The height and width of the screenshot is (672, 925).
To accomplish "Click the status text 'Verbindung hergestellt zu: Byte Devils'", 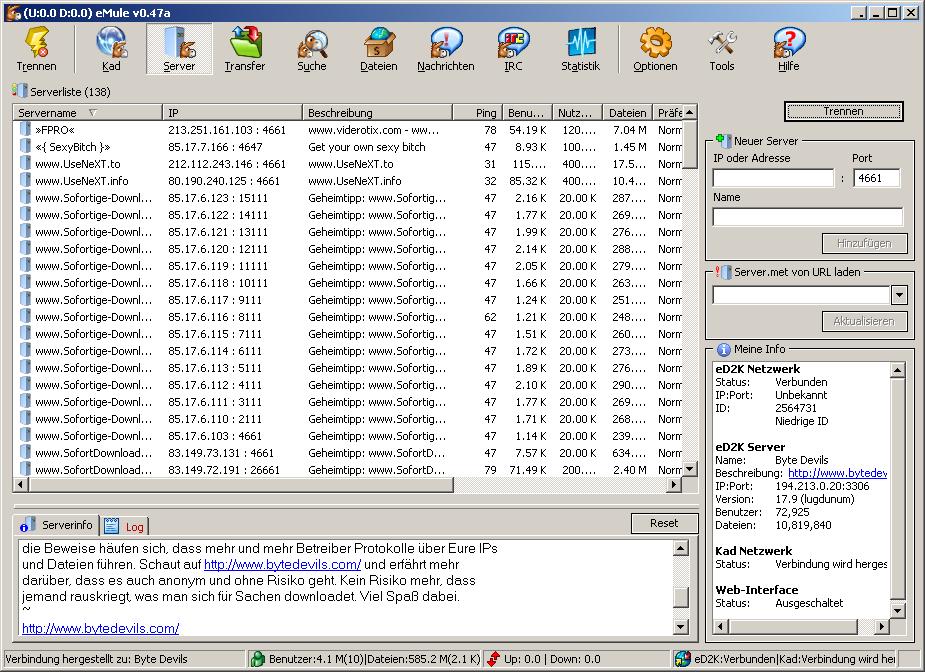I will pos(96,659).
